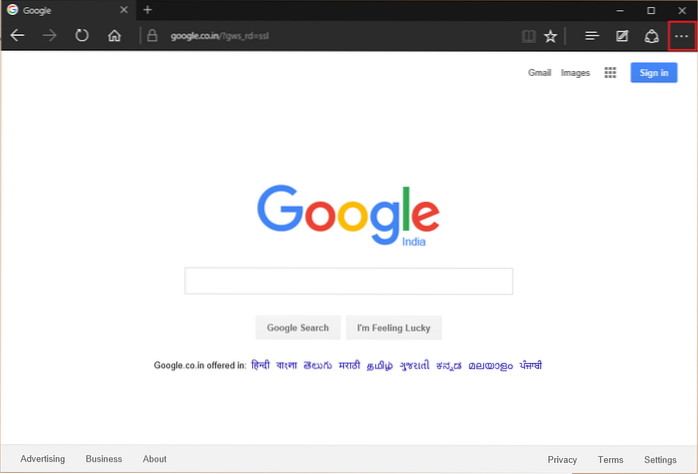The height and width of the screenshot is (474, 698).
Task: Click the Google Search button
Action: coord(298,328)
